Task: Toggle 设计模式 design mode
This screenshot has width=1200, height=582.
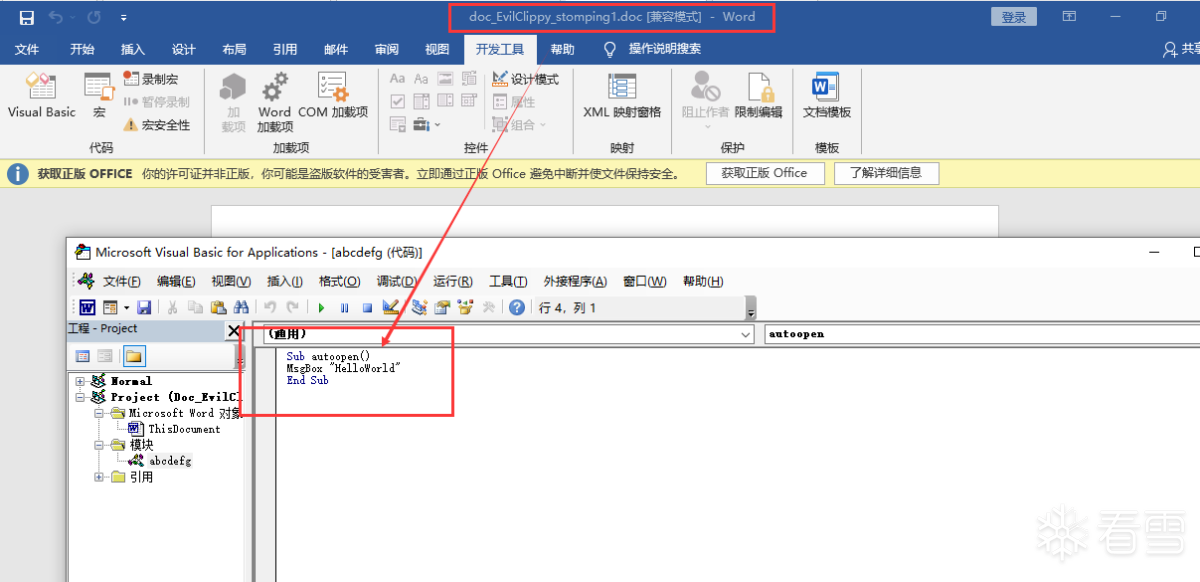Action: pyautogui.click(x=526, y=79)
